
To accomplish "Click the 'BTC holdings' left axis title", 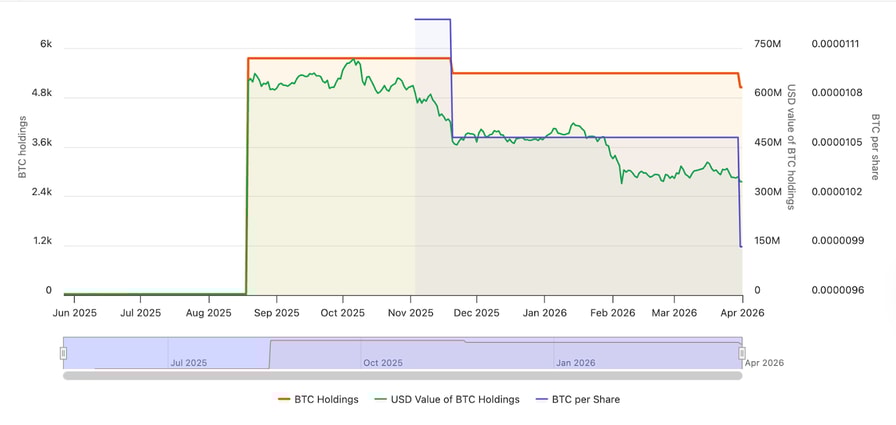I will coord(22,147).
